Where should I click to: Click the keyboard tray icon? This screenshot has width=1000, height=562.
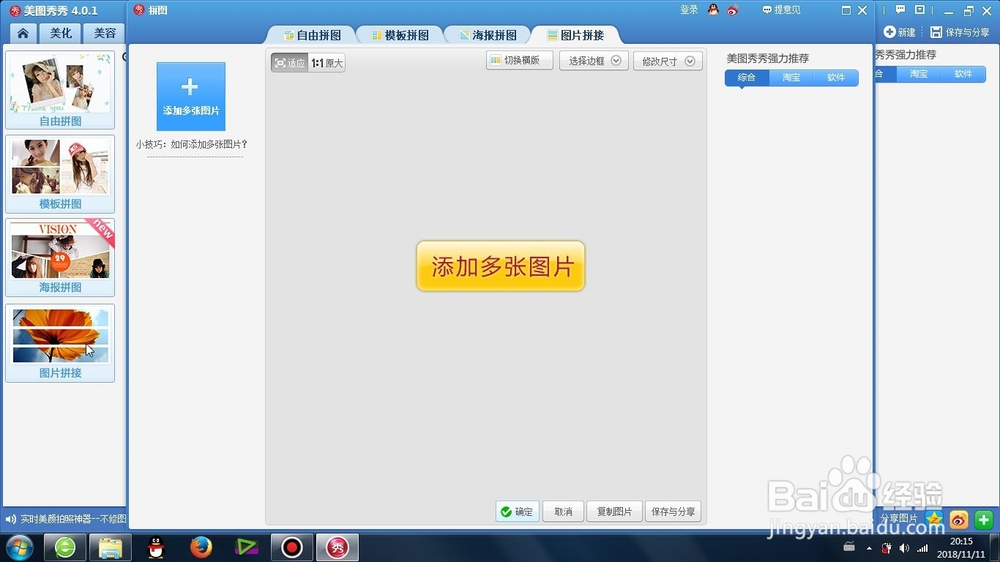point(849,547)
